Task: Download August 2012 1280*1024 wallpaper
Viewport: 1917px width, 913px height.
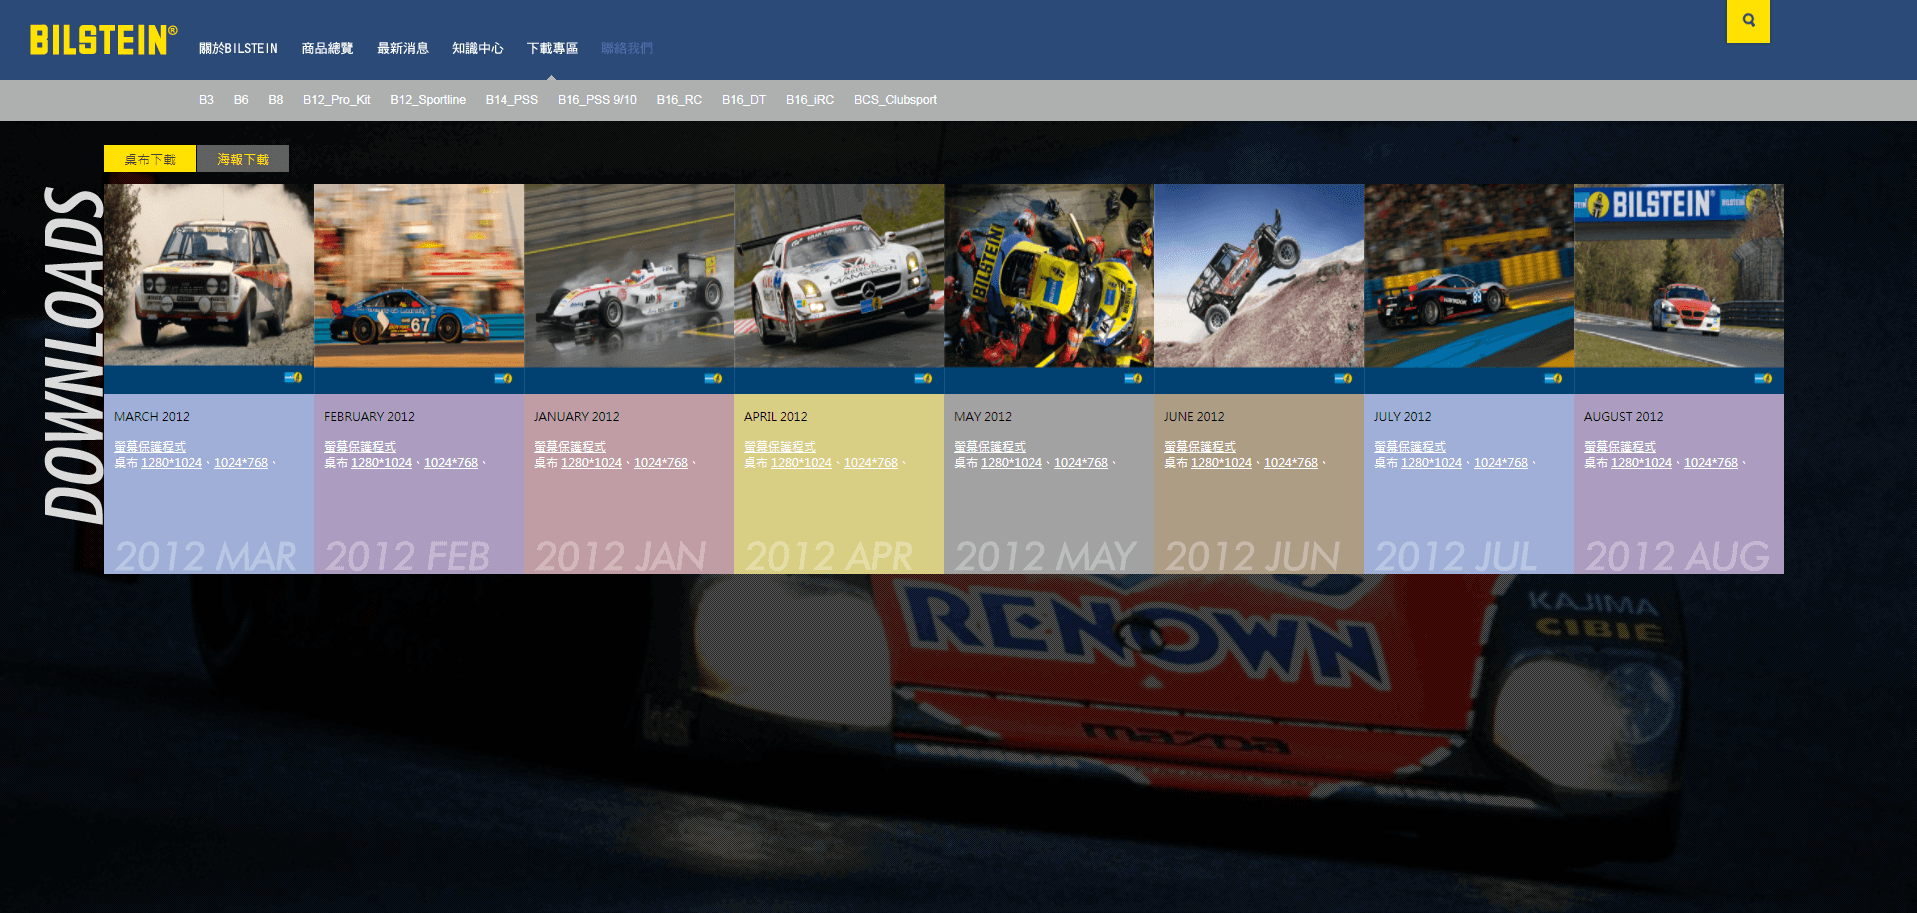Action: point(1641,463)
